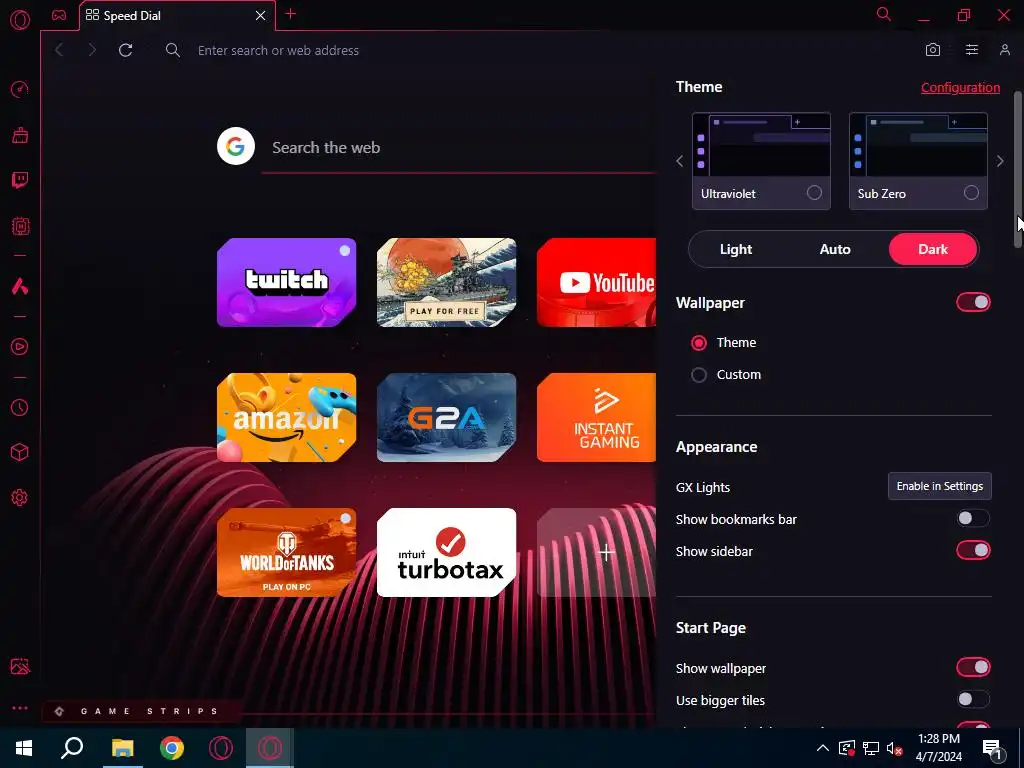Toggle the Easy Setup sliders icon
This screenshot has width=1024, height=768.
pyautogui.click(x=972, y=50)
